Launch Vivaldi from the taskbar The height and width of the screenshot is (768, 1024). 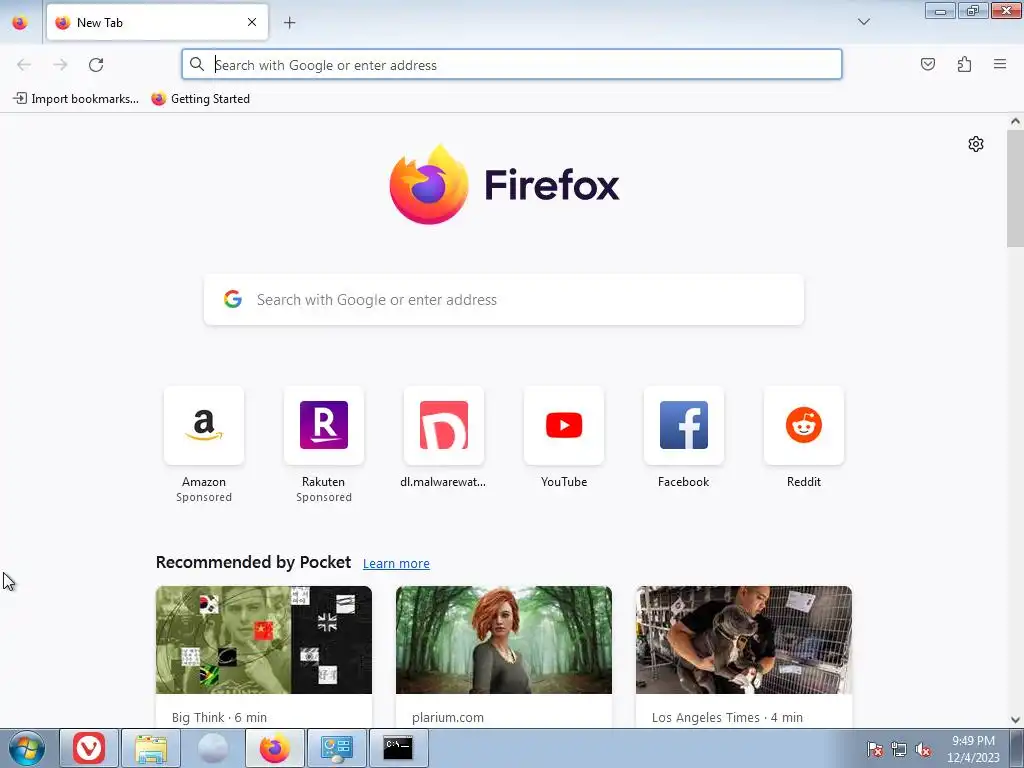(x=89, y=748)
